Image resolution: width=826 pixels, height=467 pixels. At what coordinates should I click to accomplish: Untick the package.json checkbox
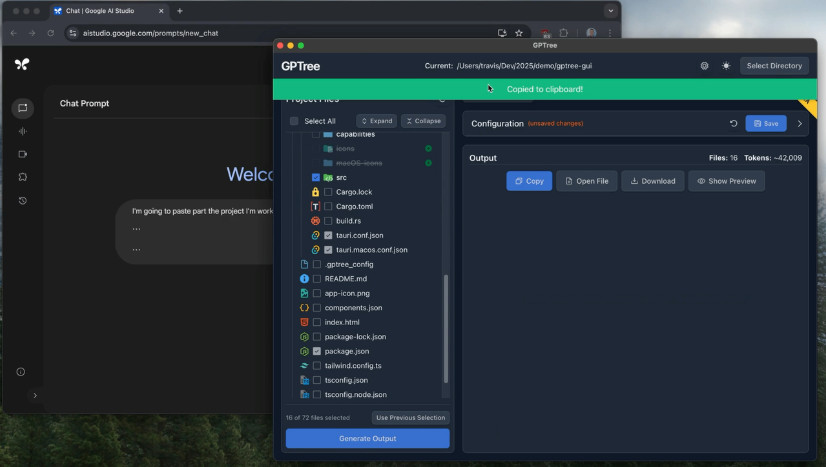point(317,351)
